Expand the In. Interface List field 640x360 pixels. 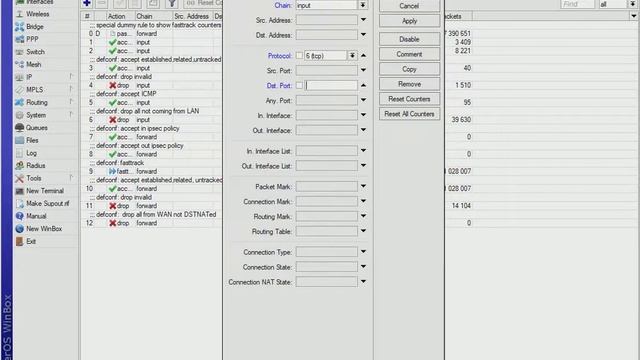(363, 151)
